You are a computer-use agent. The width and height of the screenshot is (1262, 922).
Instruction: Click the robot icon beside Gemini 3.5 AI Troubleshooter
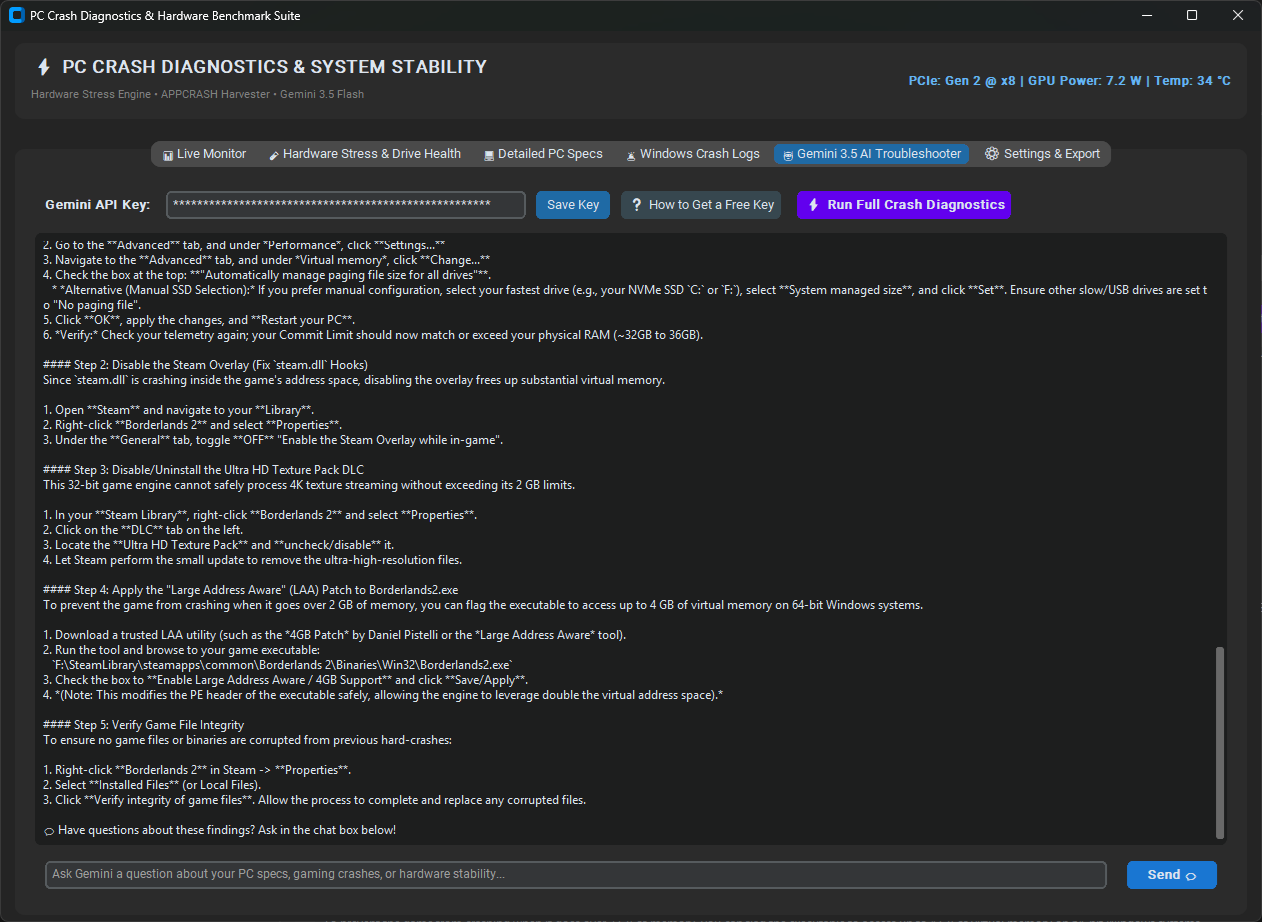pyautogui.click(x=788, y=155)
